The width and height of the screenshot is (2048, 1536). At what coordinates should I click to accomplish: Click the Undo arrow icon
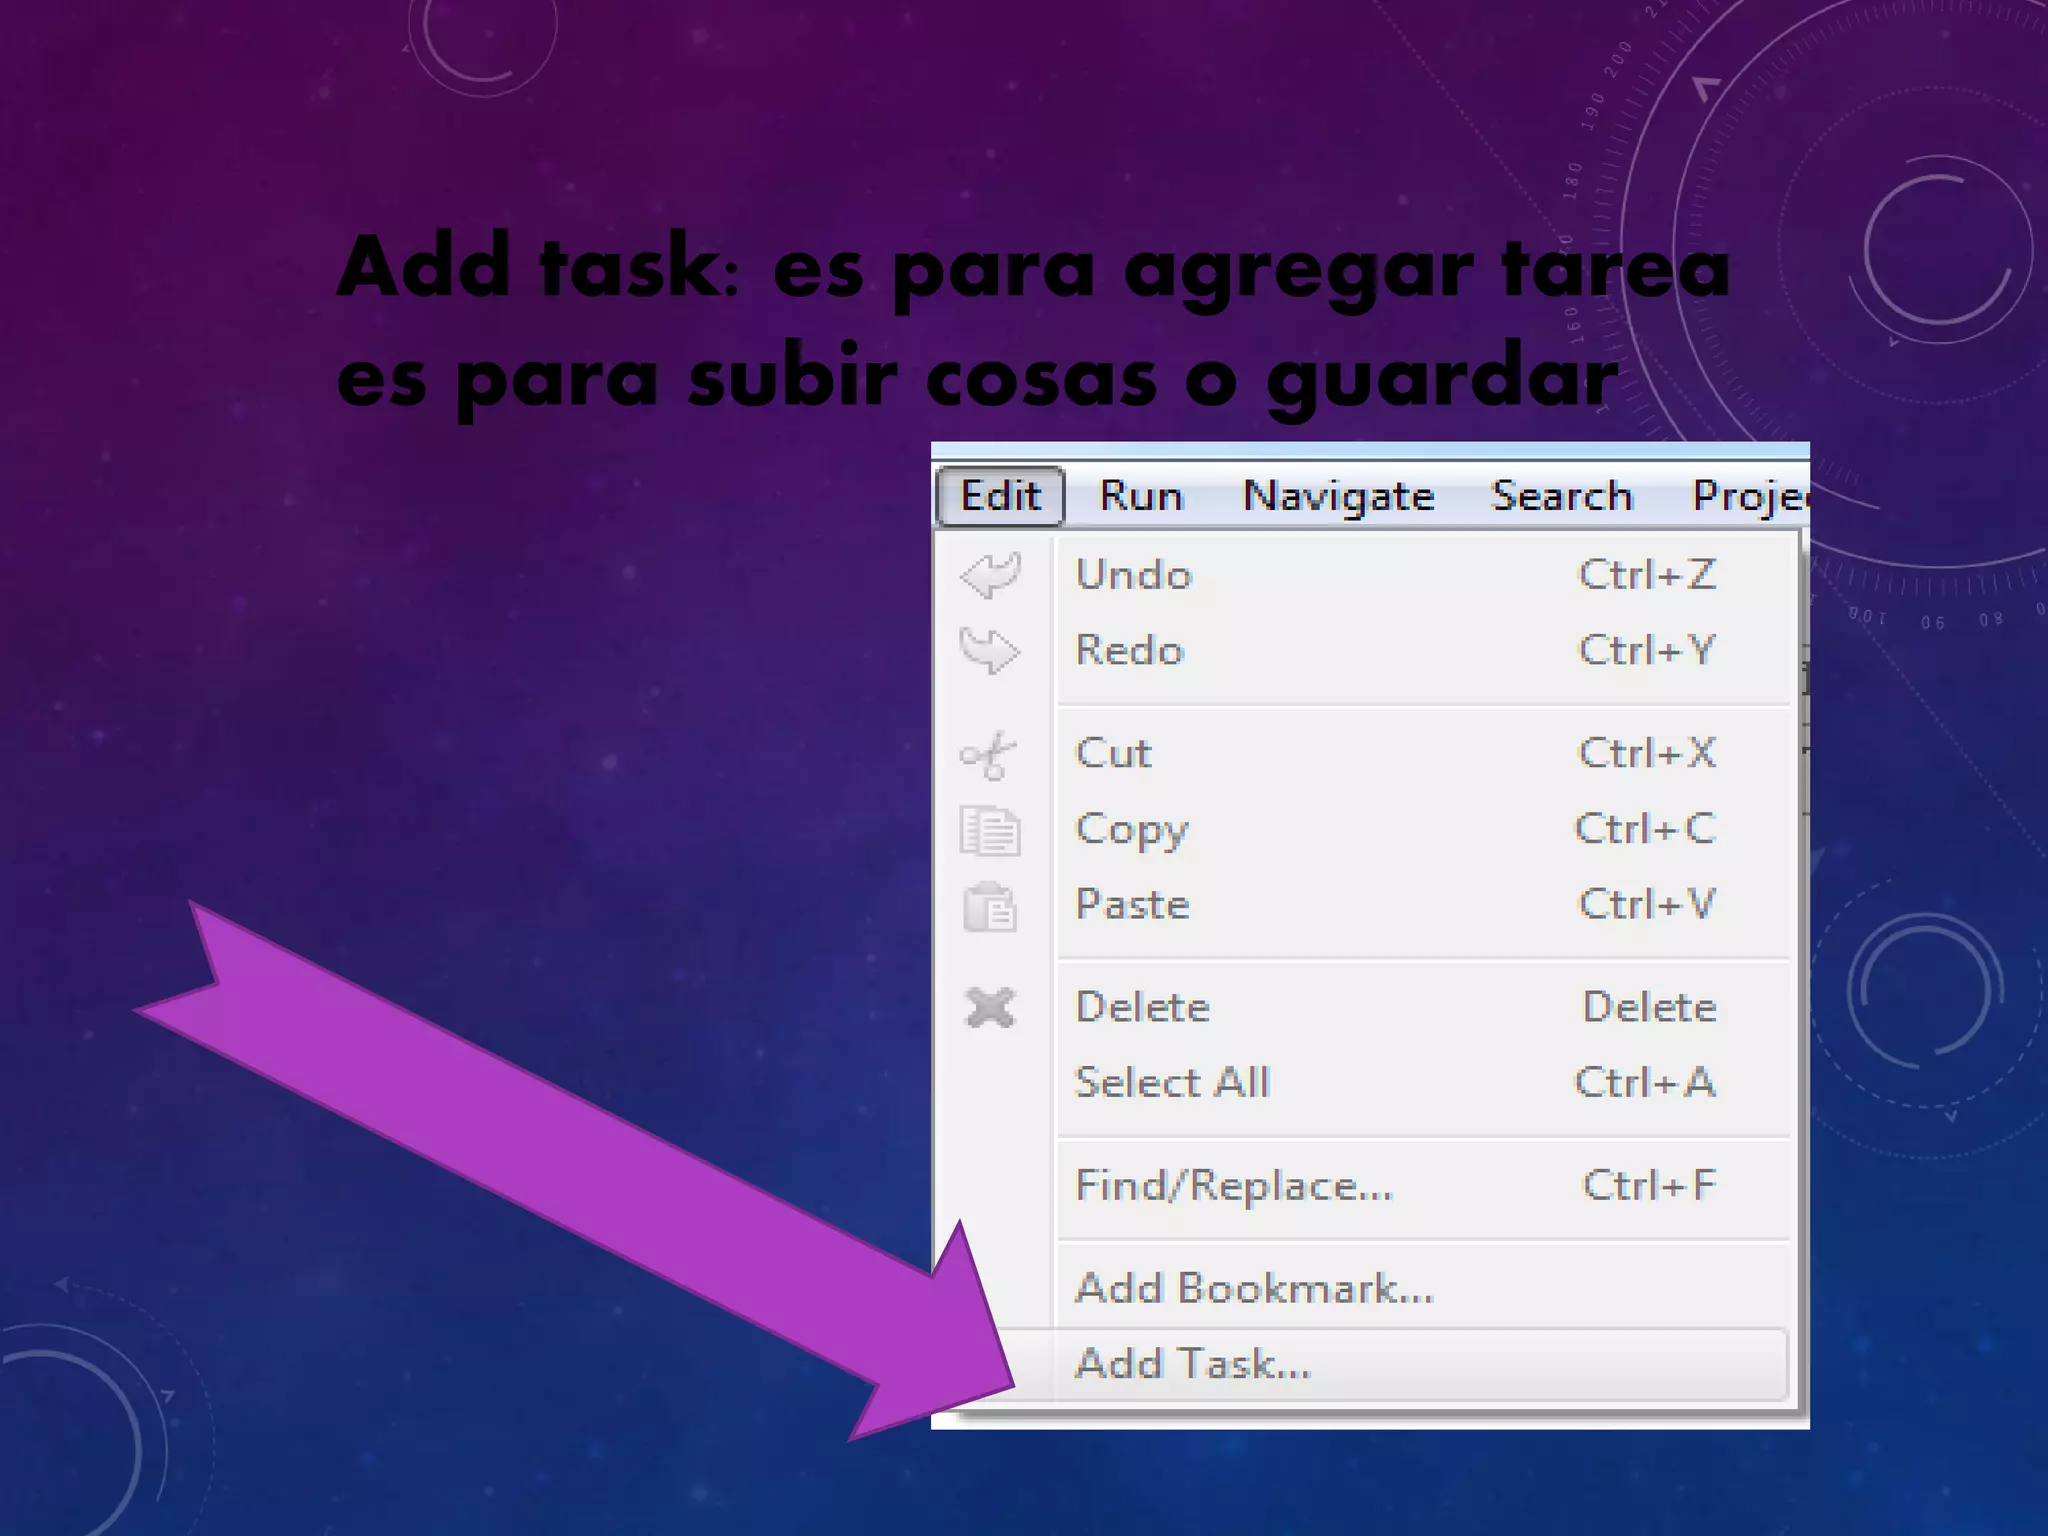coord(990,575)
